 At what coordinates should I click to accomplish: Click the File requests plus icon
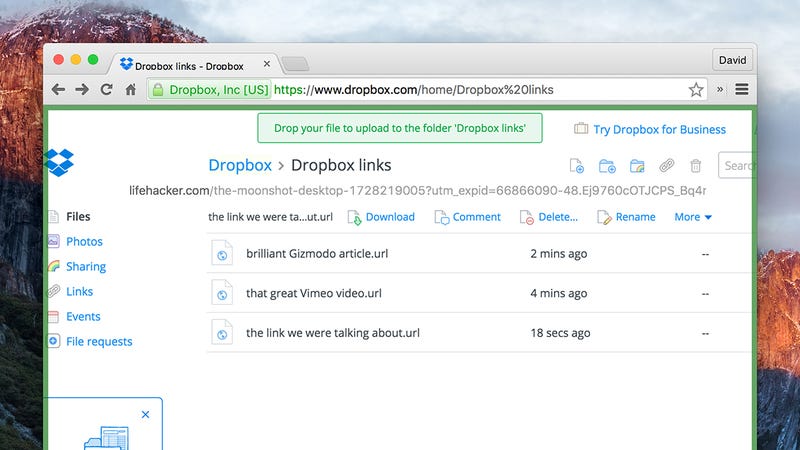click(54, 341)
